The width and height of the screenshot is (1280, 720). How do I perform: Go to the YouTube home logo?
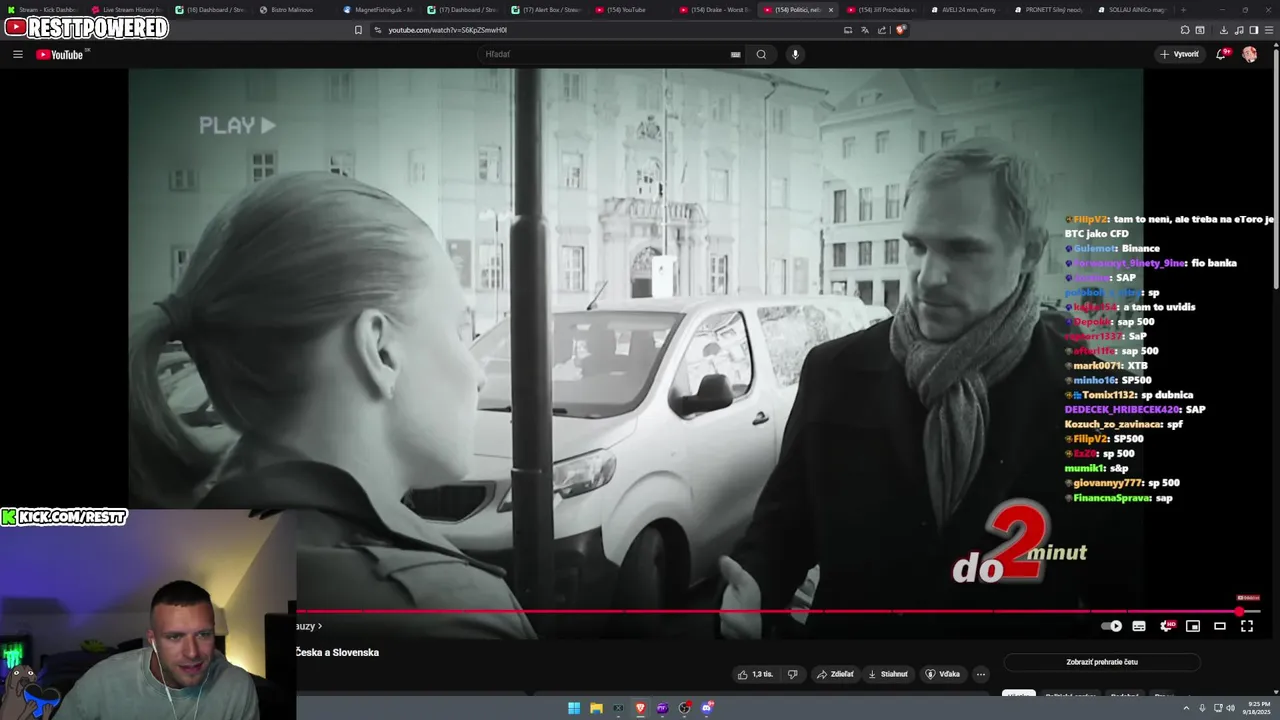[x=62, y=54]
